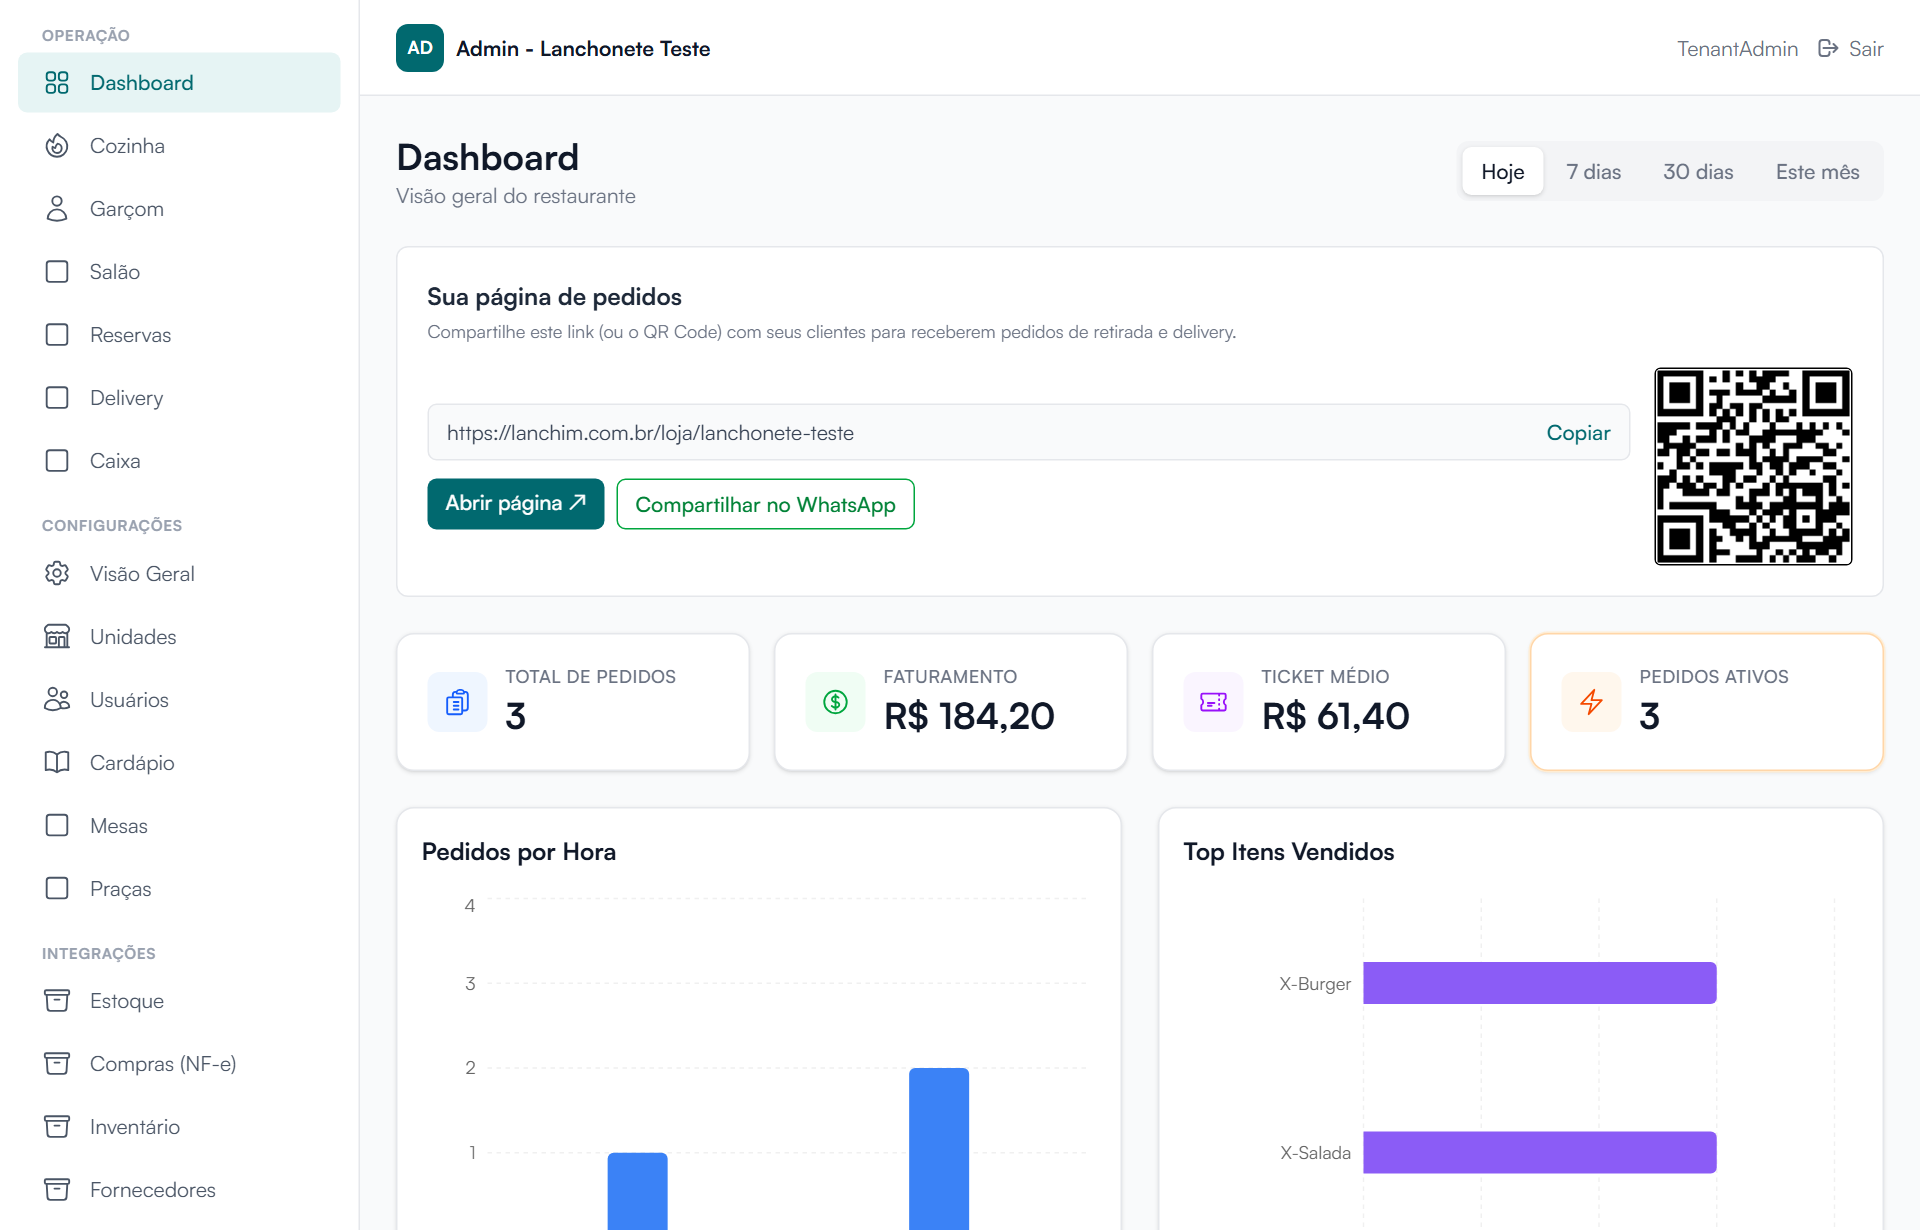Screen dimensions: 1920x1230
Task: Click the Top Itens Vendidos heading
Action: 1288,852
